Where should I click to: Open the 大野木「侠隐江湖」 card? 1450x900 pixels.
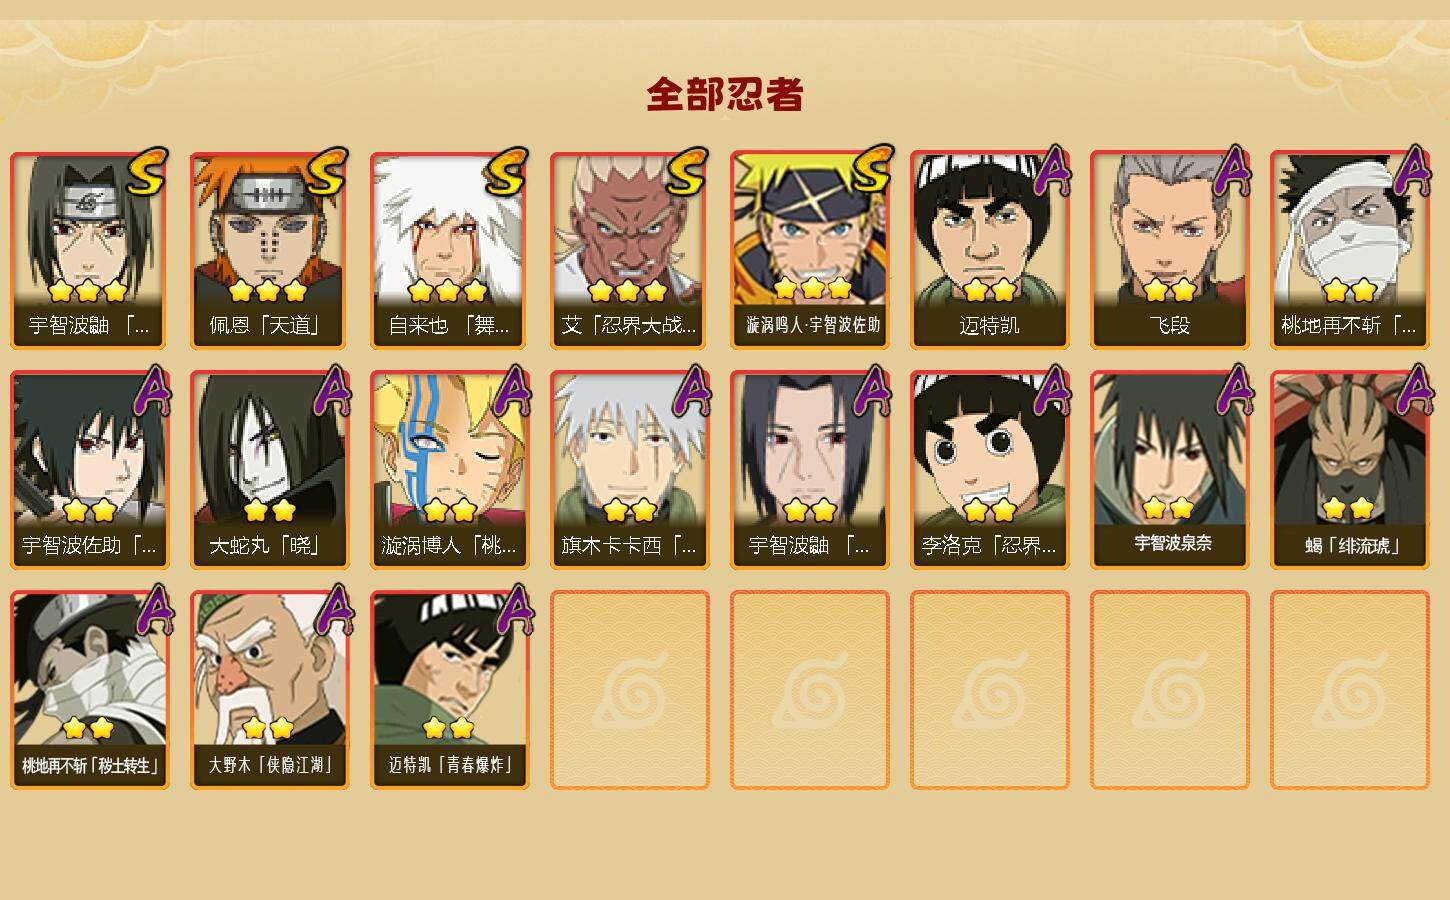point(269,690)
